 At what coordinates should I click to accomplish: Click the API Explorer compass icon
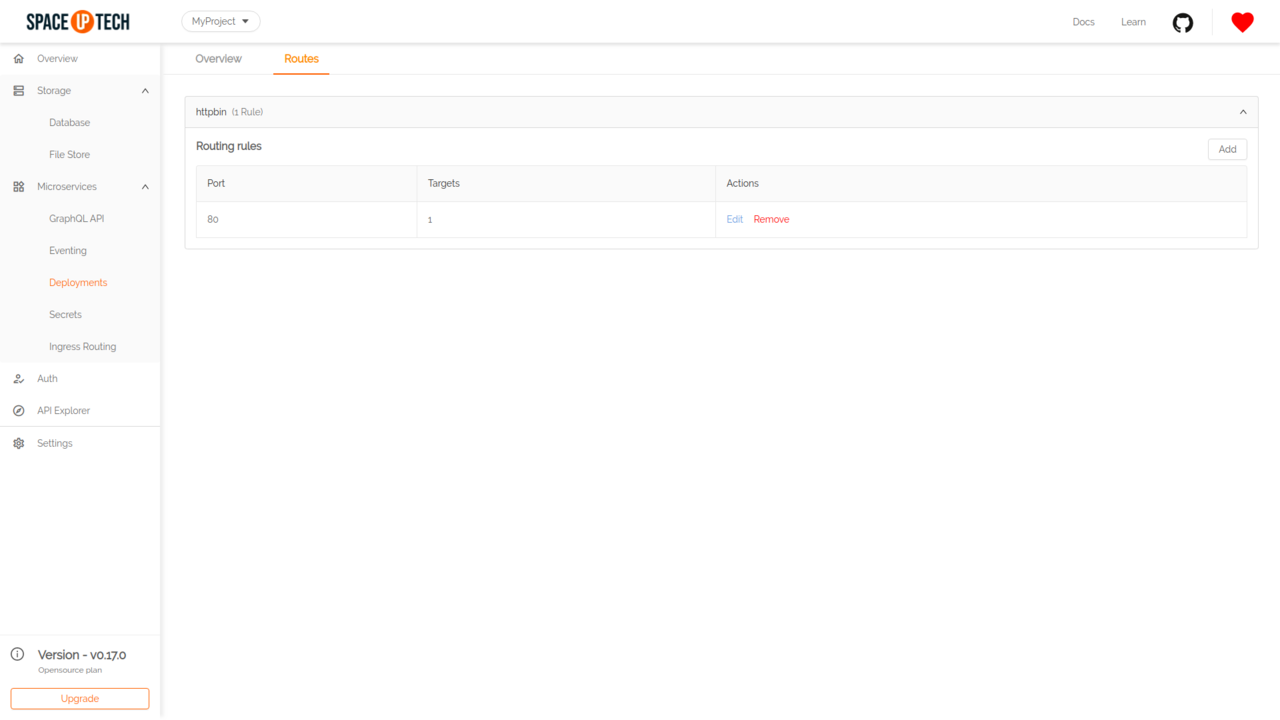coord(18,411)
